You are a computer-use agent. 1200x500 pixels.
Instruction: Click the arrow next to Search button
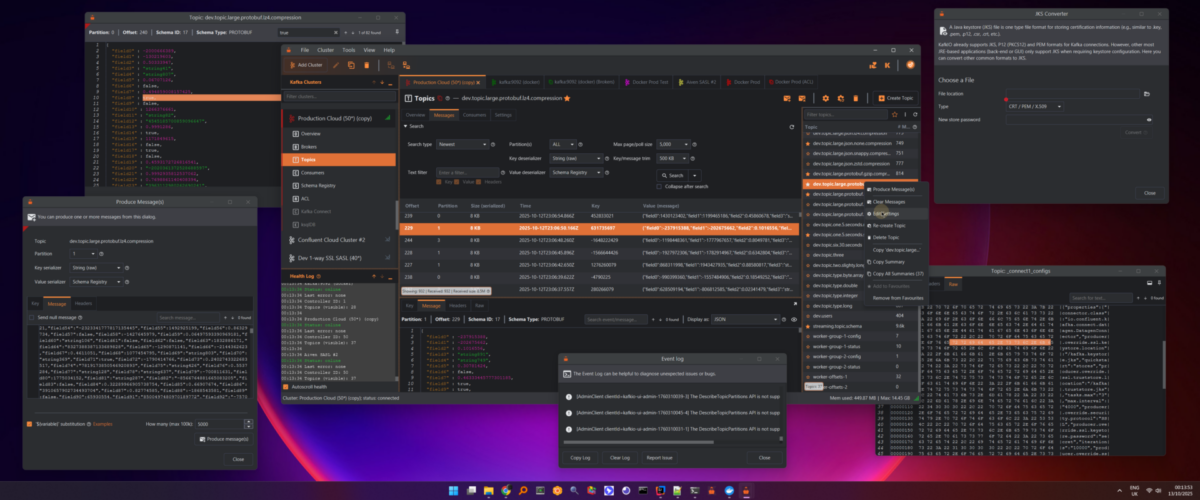tap(696, 175)
